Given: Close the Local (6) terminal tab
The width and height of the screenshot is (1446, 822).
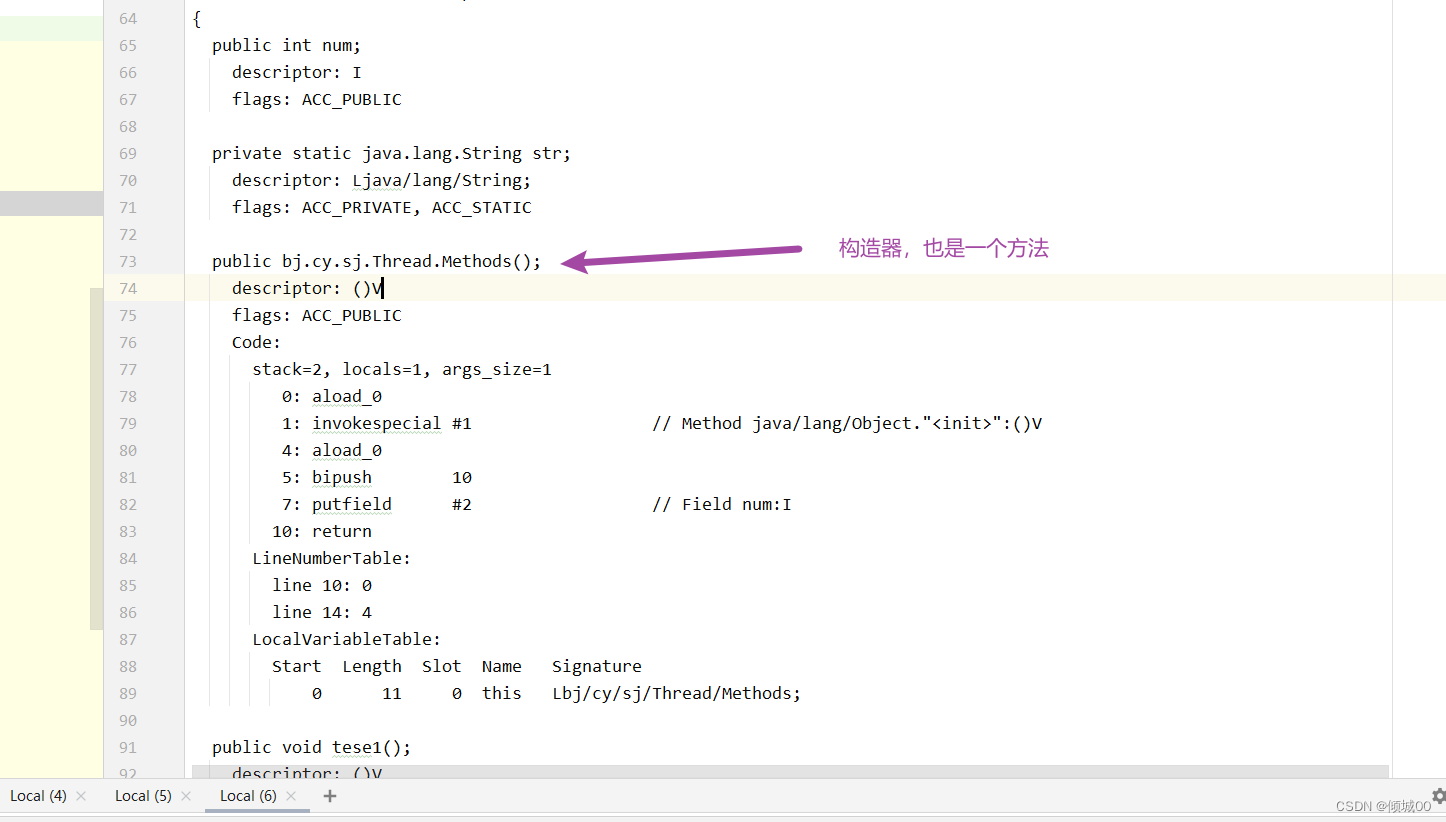Looking at the screenshot, I should (x=291, y=796).
